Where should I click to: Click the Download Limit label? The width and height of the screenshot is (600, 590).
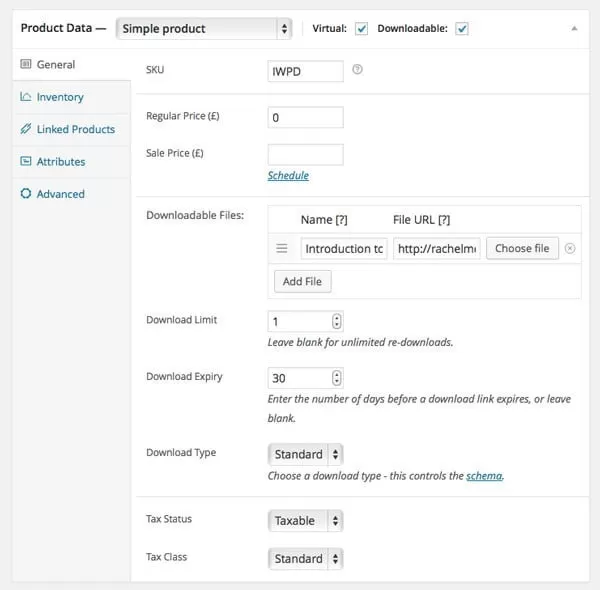point(181,320)
